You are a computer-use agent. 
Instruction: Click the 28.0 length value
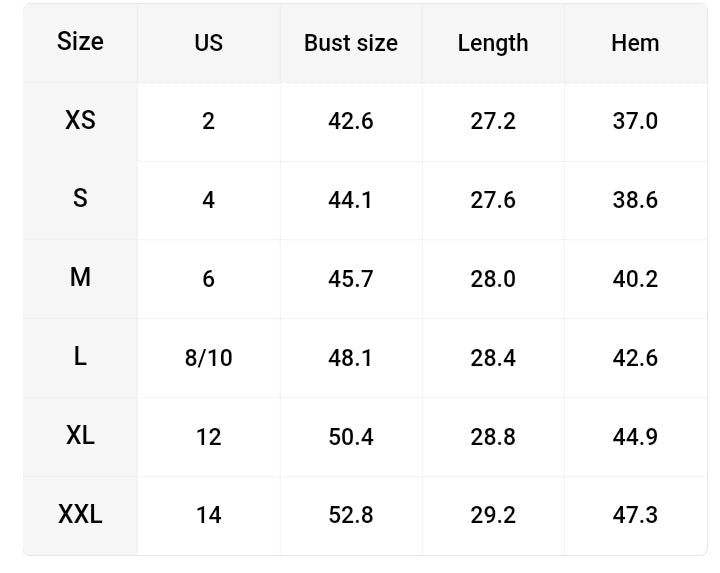point(493,279)
